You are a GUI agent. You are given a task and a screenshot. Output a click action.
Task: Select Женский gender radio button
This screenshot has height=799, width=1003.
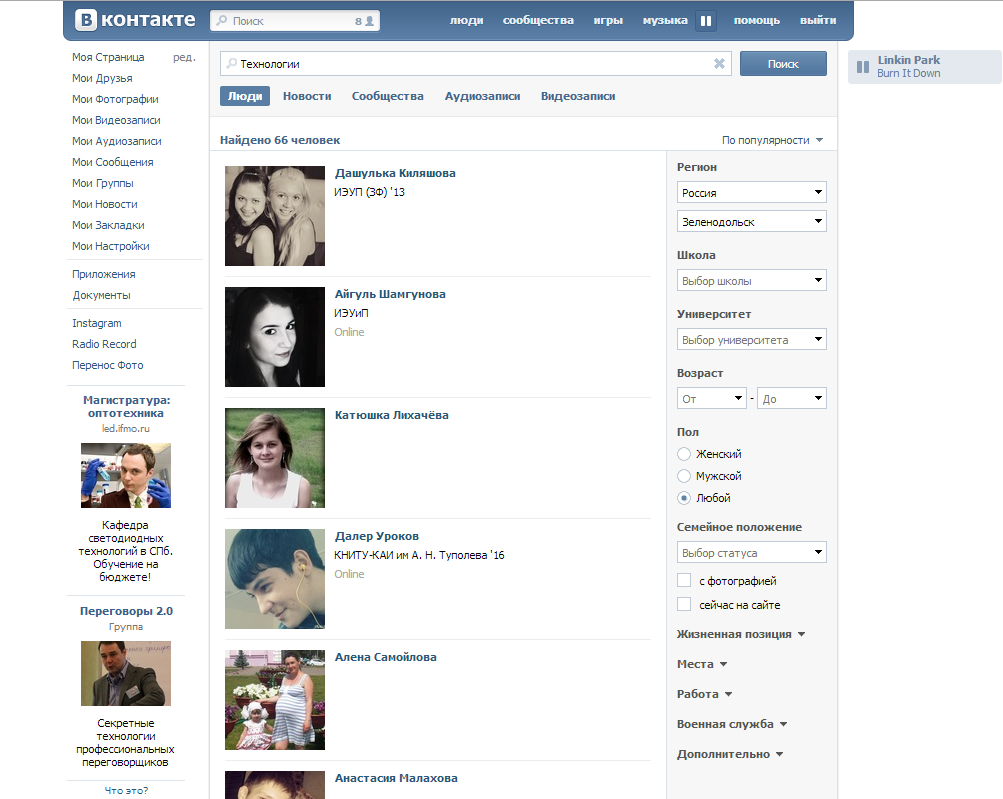tap(684, 454)
